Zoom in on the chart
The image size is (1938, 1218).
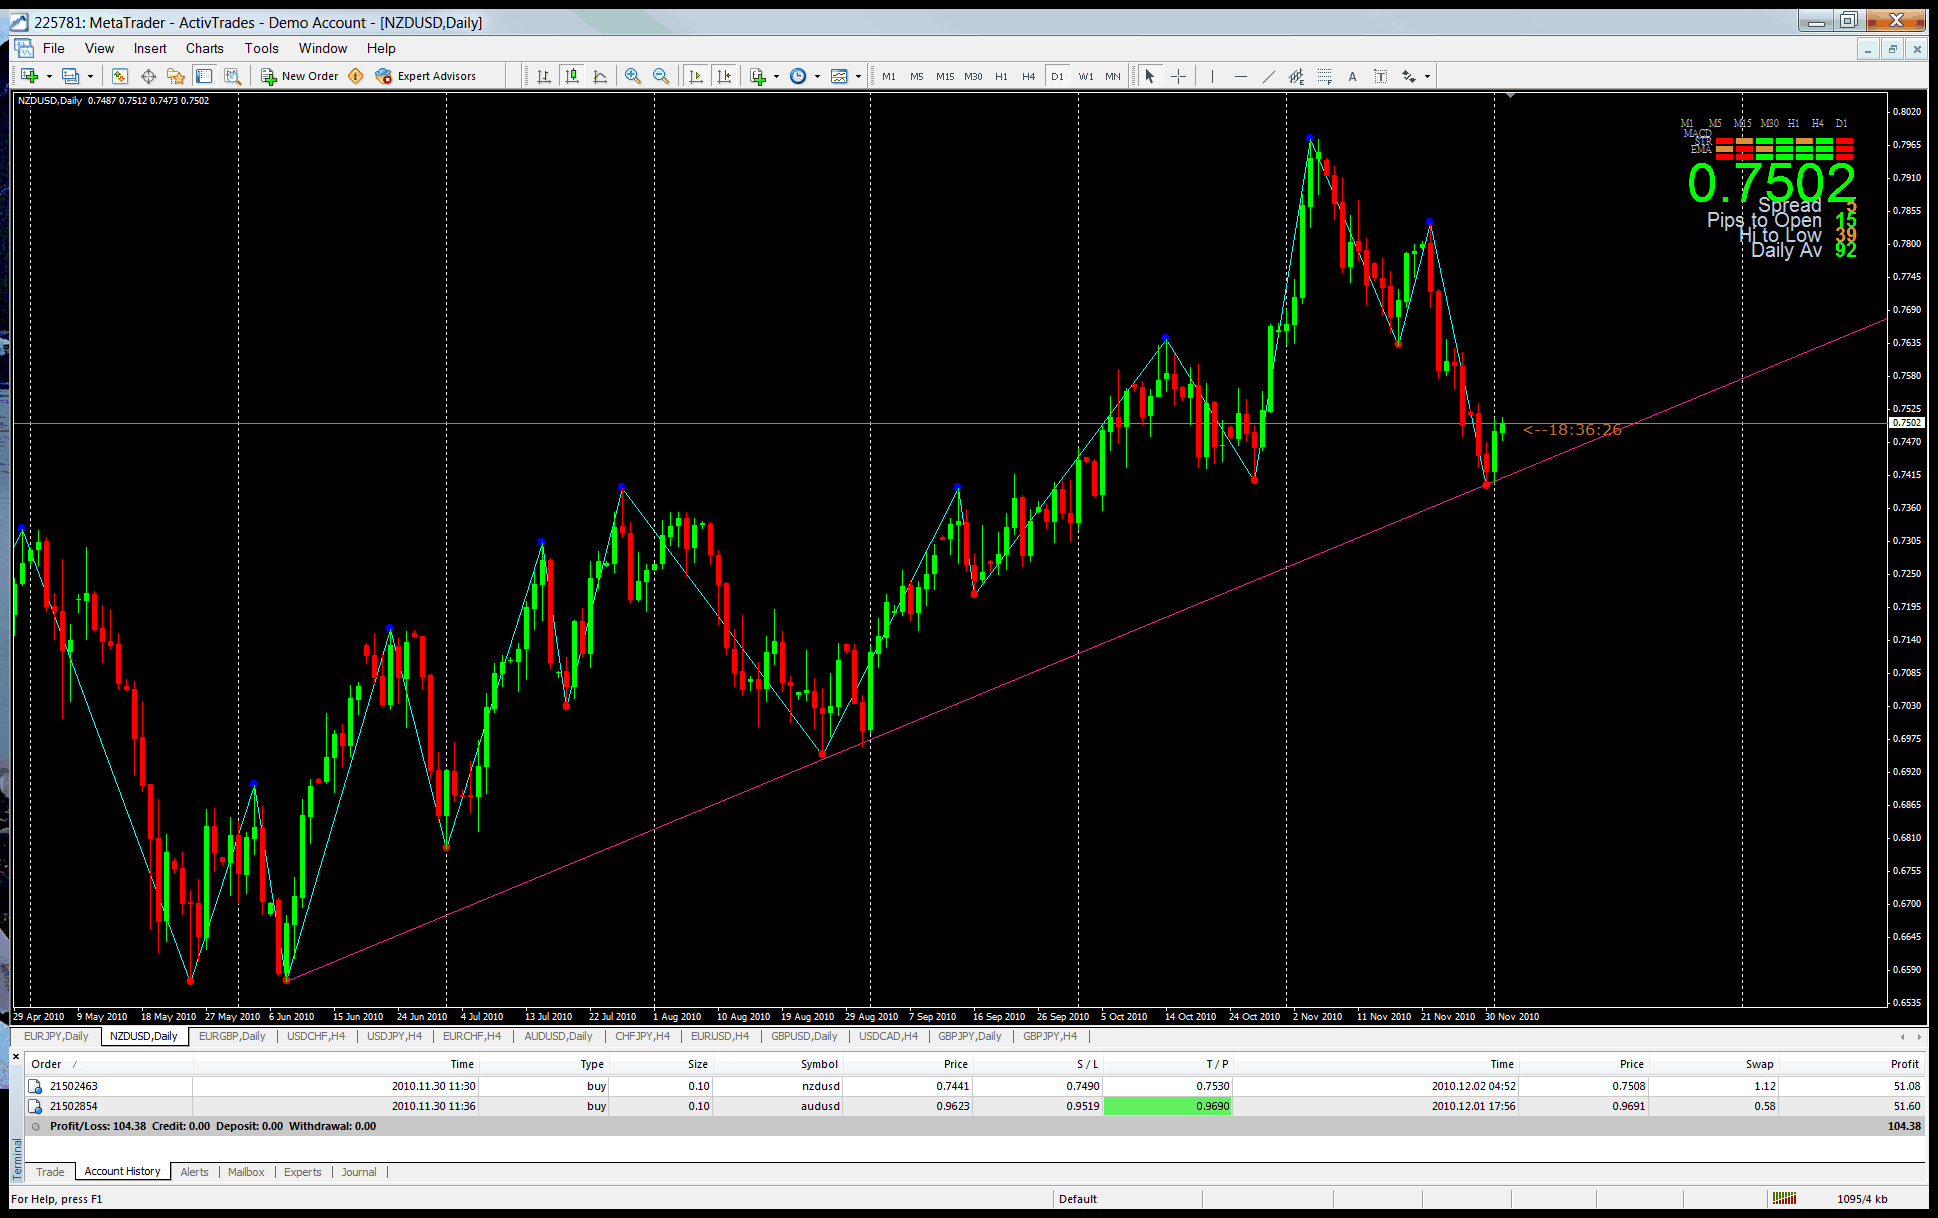pos(633,76)
